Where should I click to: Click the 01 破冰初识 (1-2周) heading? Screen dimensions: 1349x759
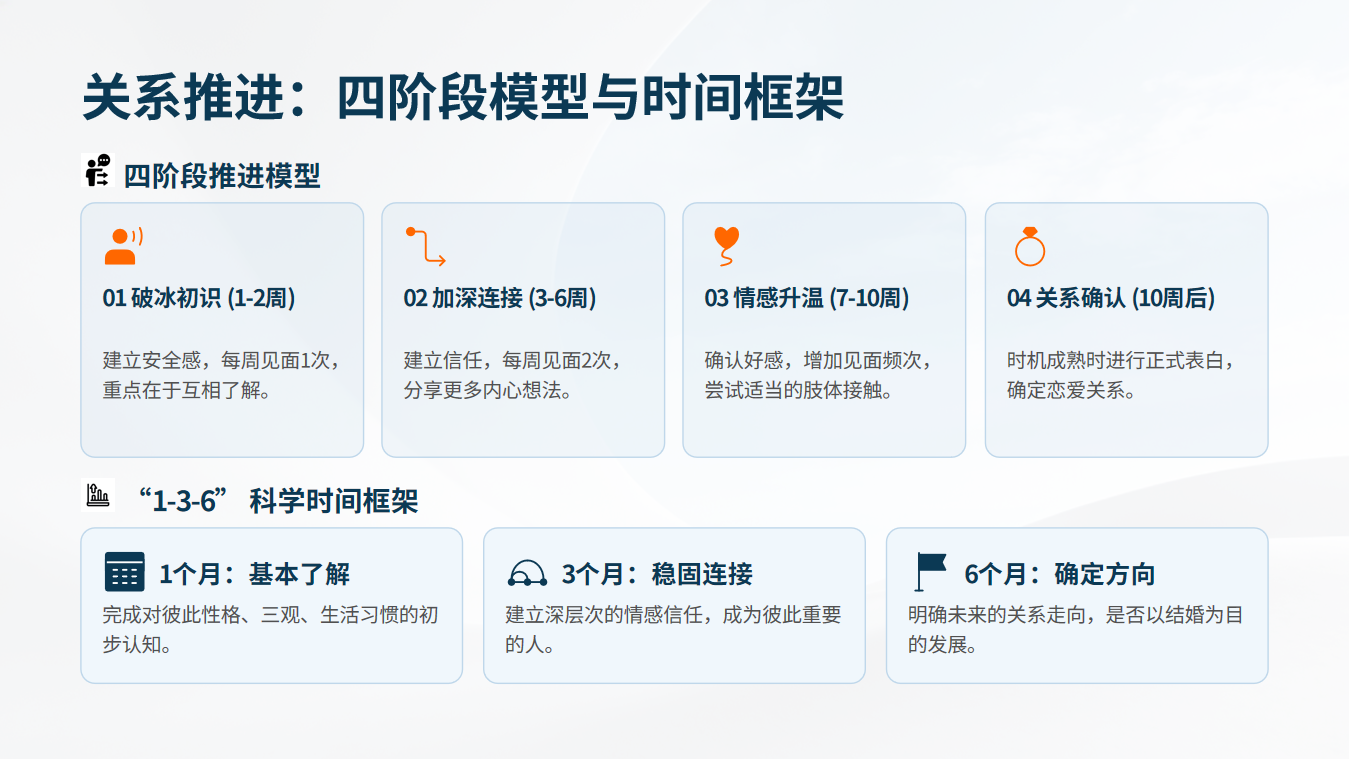click(199, 298)
